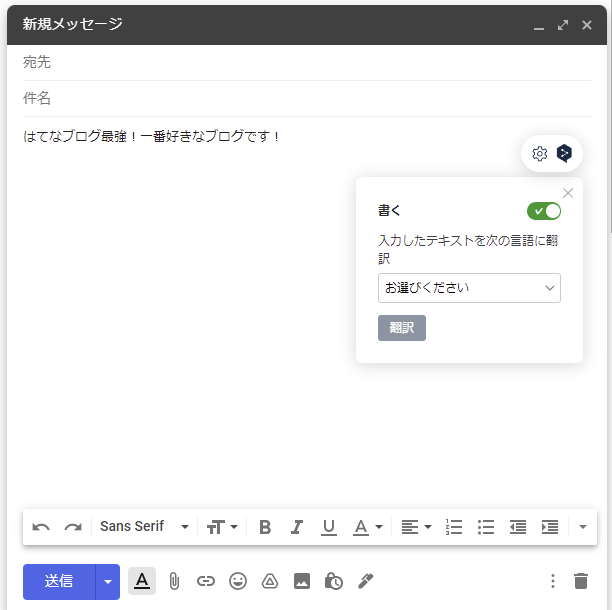The width and height of the screenshot is (612, 610).
Task: Attach a file with the paperclip
Action: [x=174, y=582]
